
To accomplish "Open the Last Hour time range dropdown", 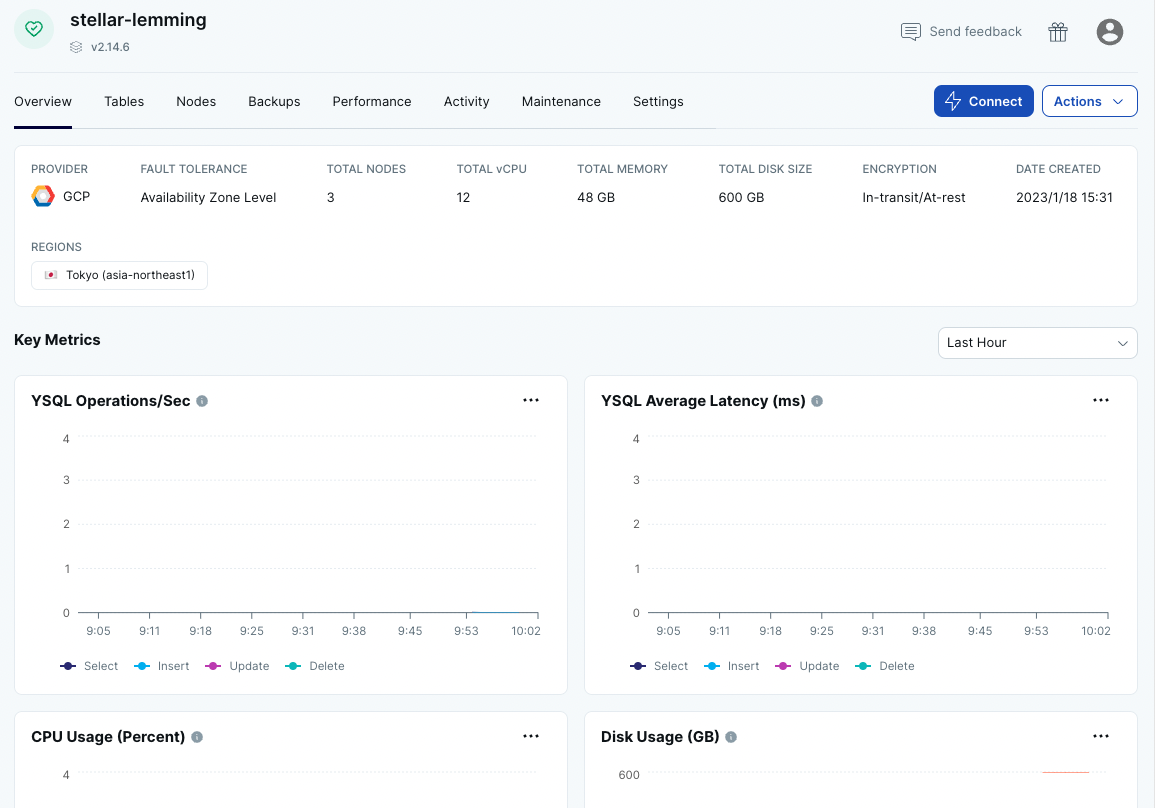I will coord(1037,343).
